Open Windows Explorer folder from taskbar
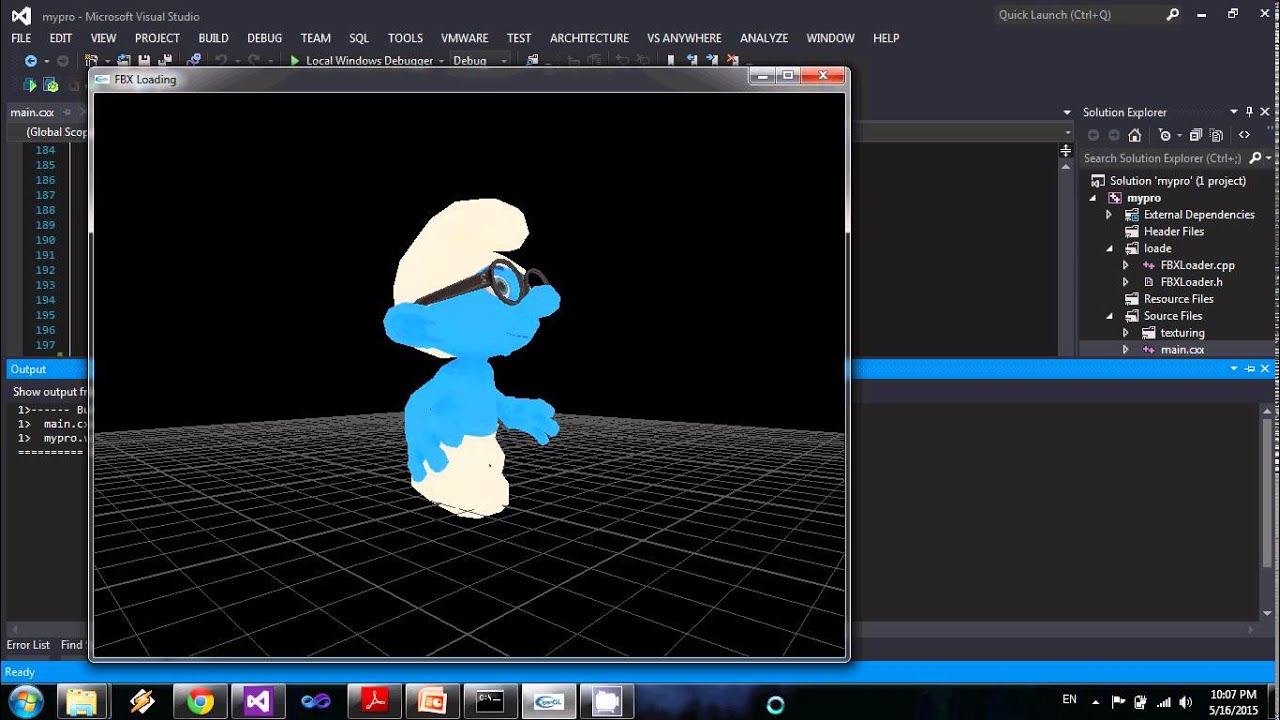This screenshot has height=720, width=1280. pos(84,702)
